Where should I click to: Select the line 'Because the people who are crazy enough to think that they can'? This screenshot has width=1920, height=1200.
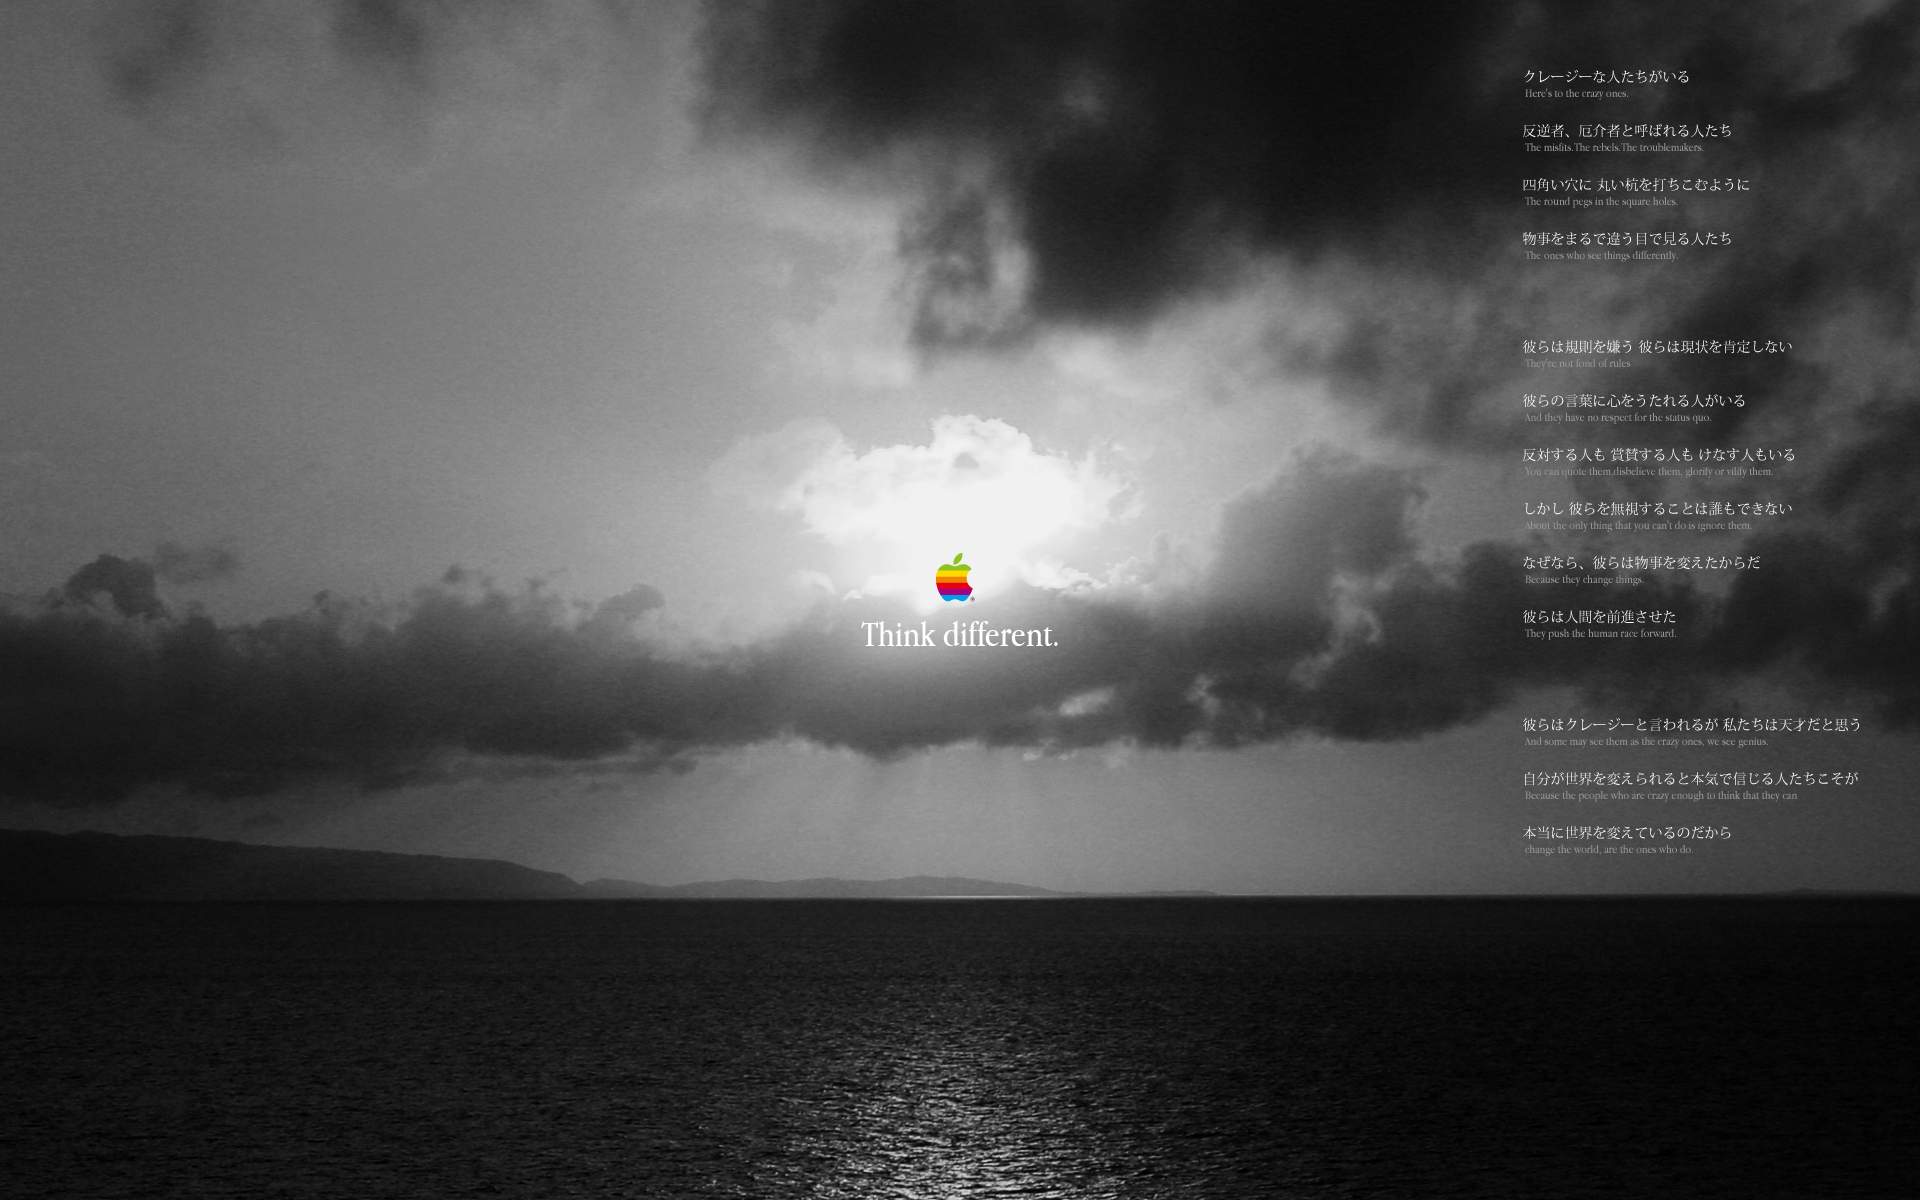click(x=1660, y=796)
